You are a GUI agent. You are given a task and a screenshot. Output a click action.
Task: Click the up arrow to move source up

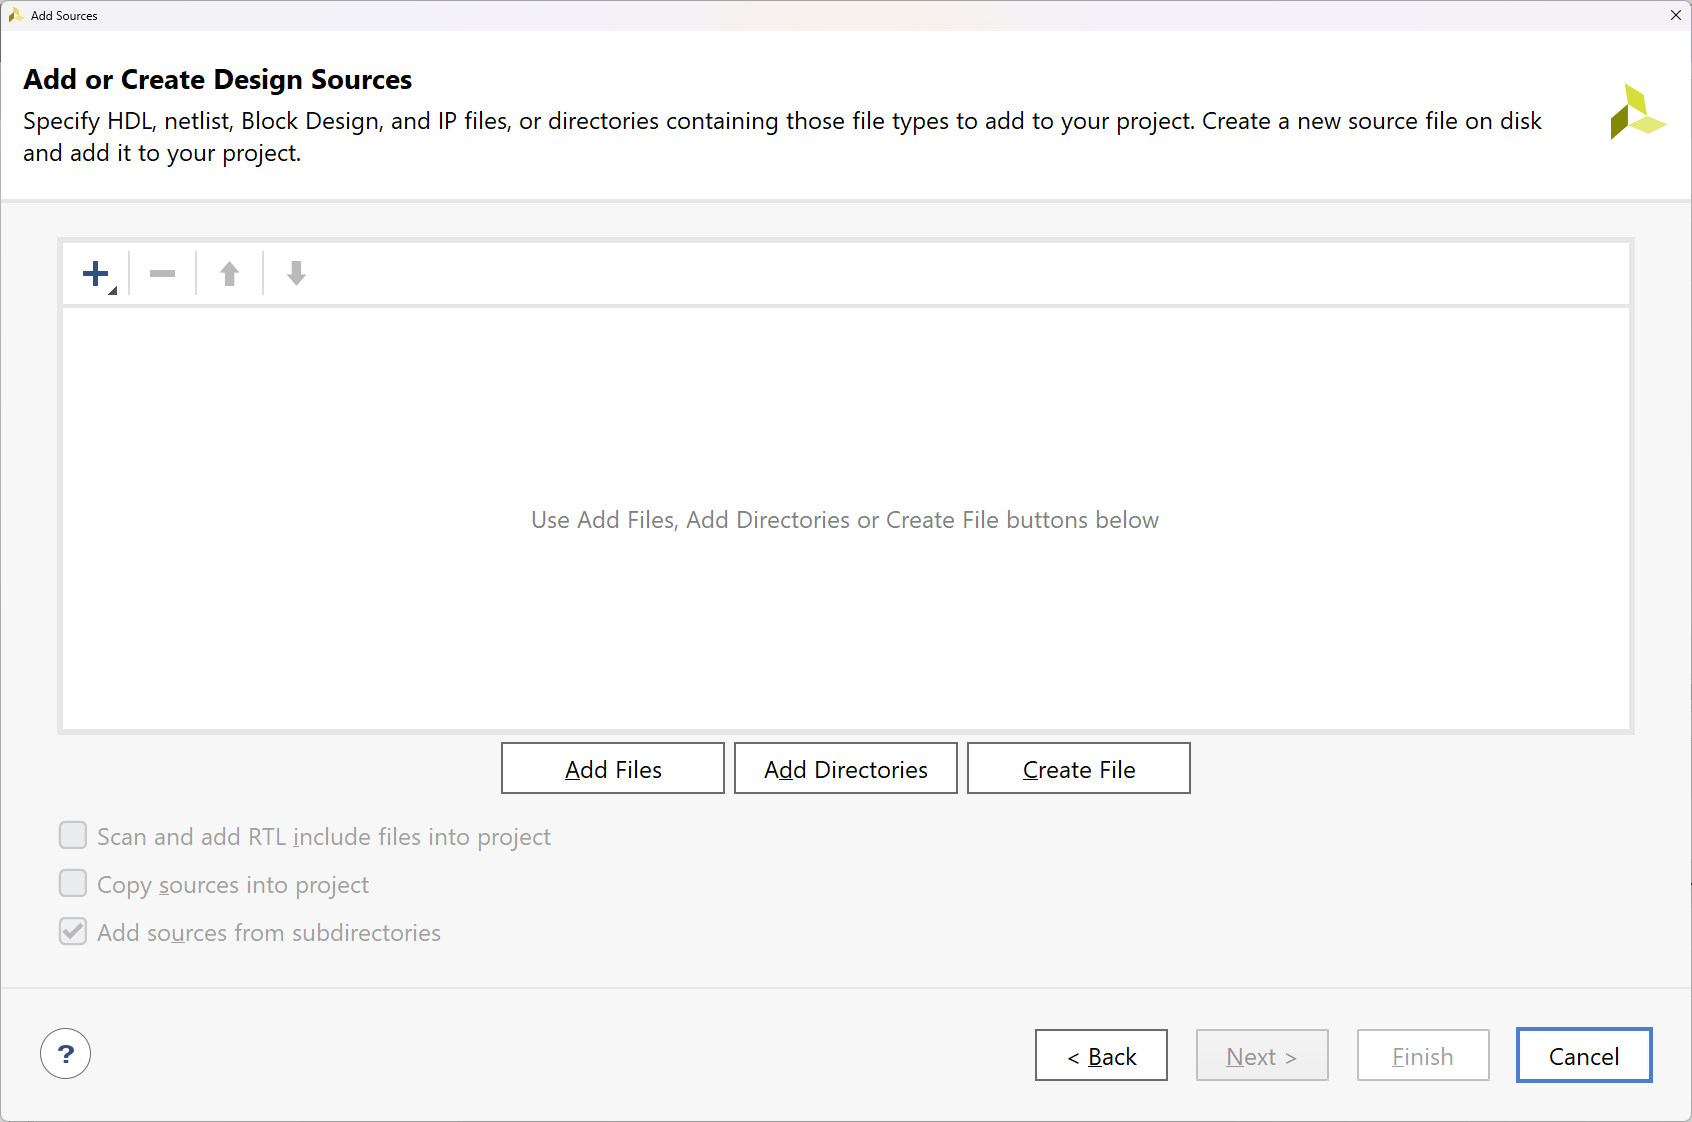228,272
